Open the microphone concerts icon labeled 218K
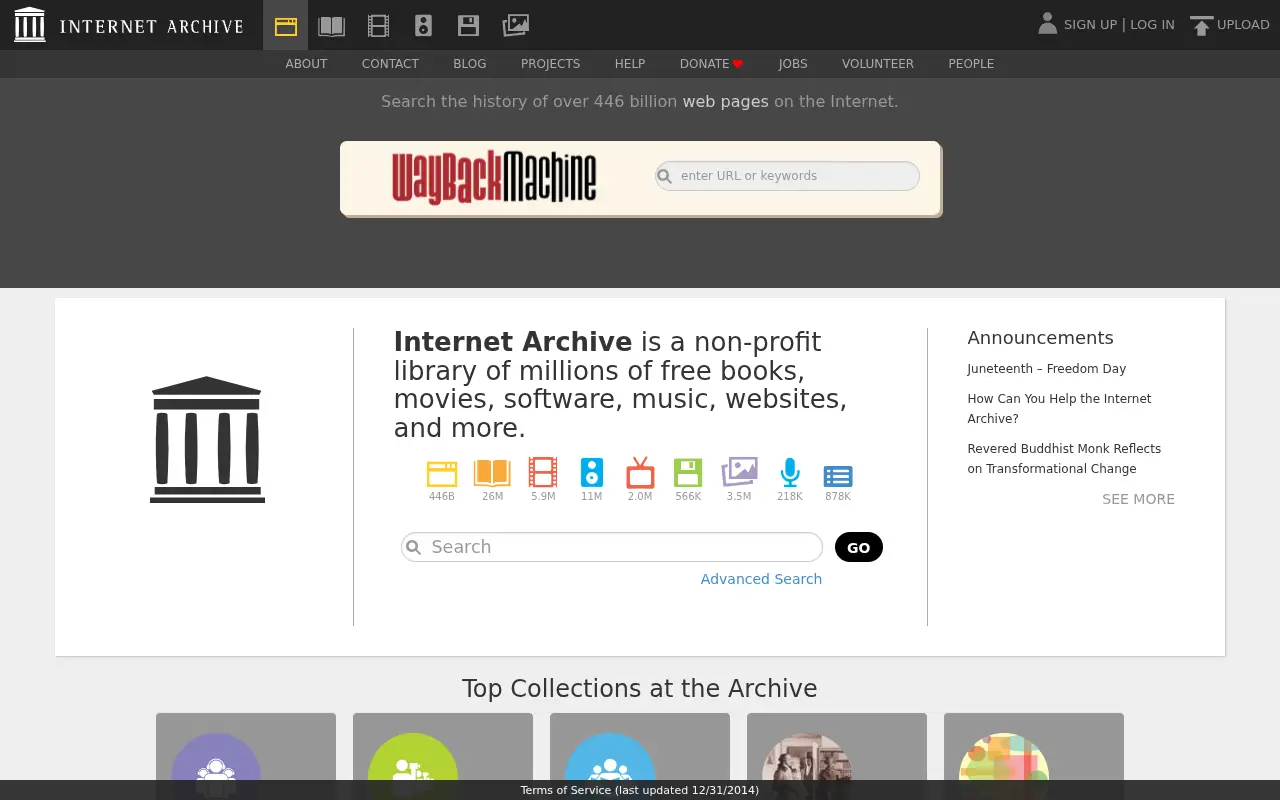This screenshot has width=1280, height=800. click(790, 472)
